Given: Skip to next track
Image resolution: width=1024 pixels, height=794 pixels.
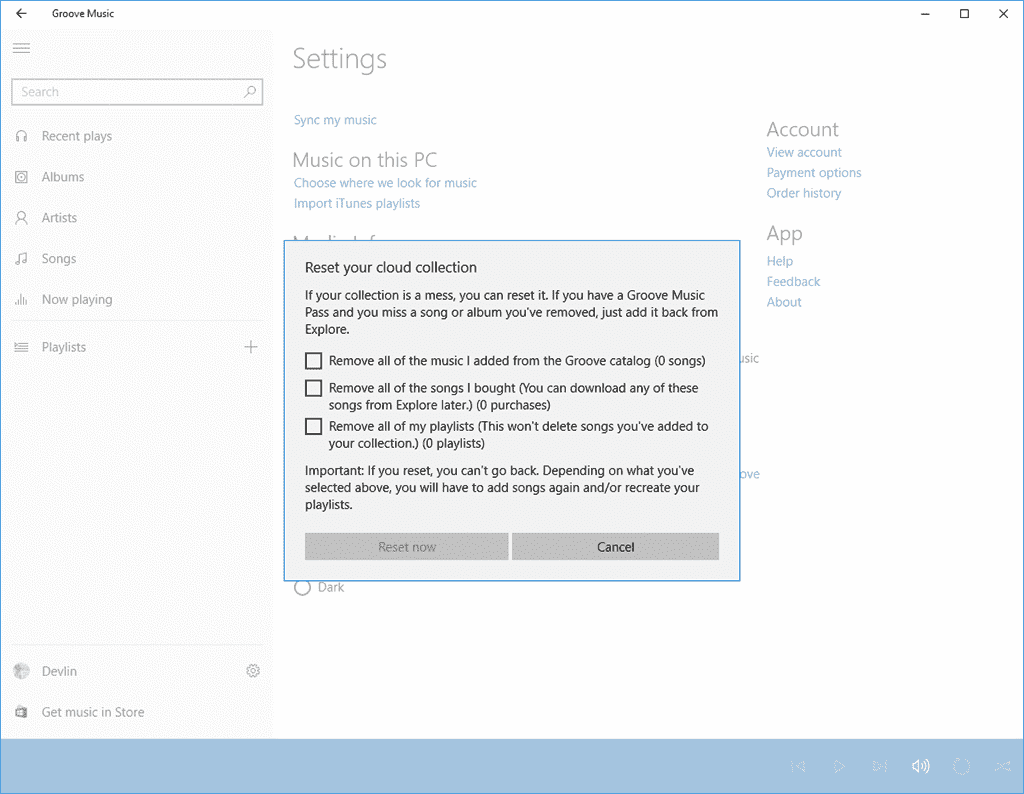Looking at the screenshot, I should (880, 766).
